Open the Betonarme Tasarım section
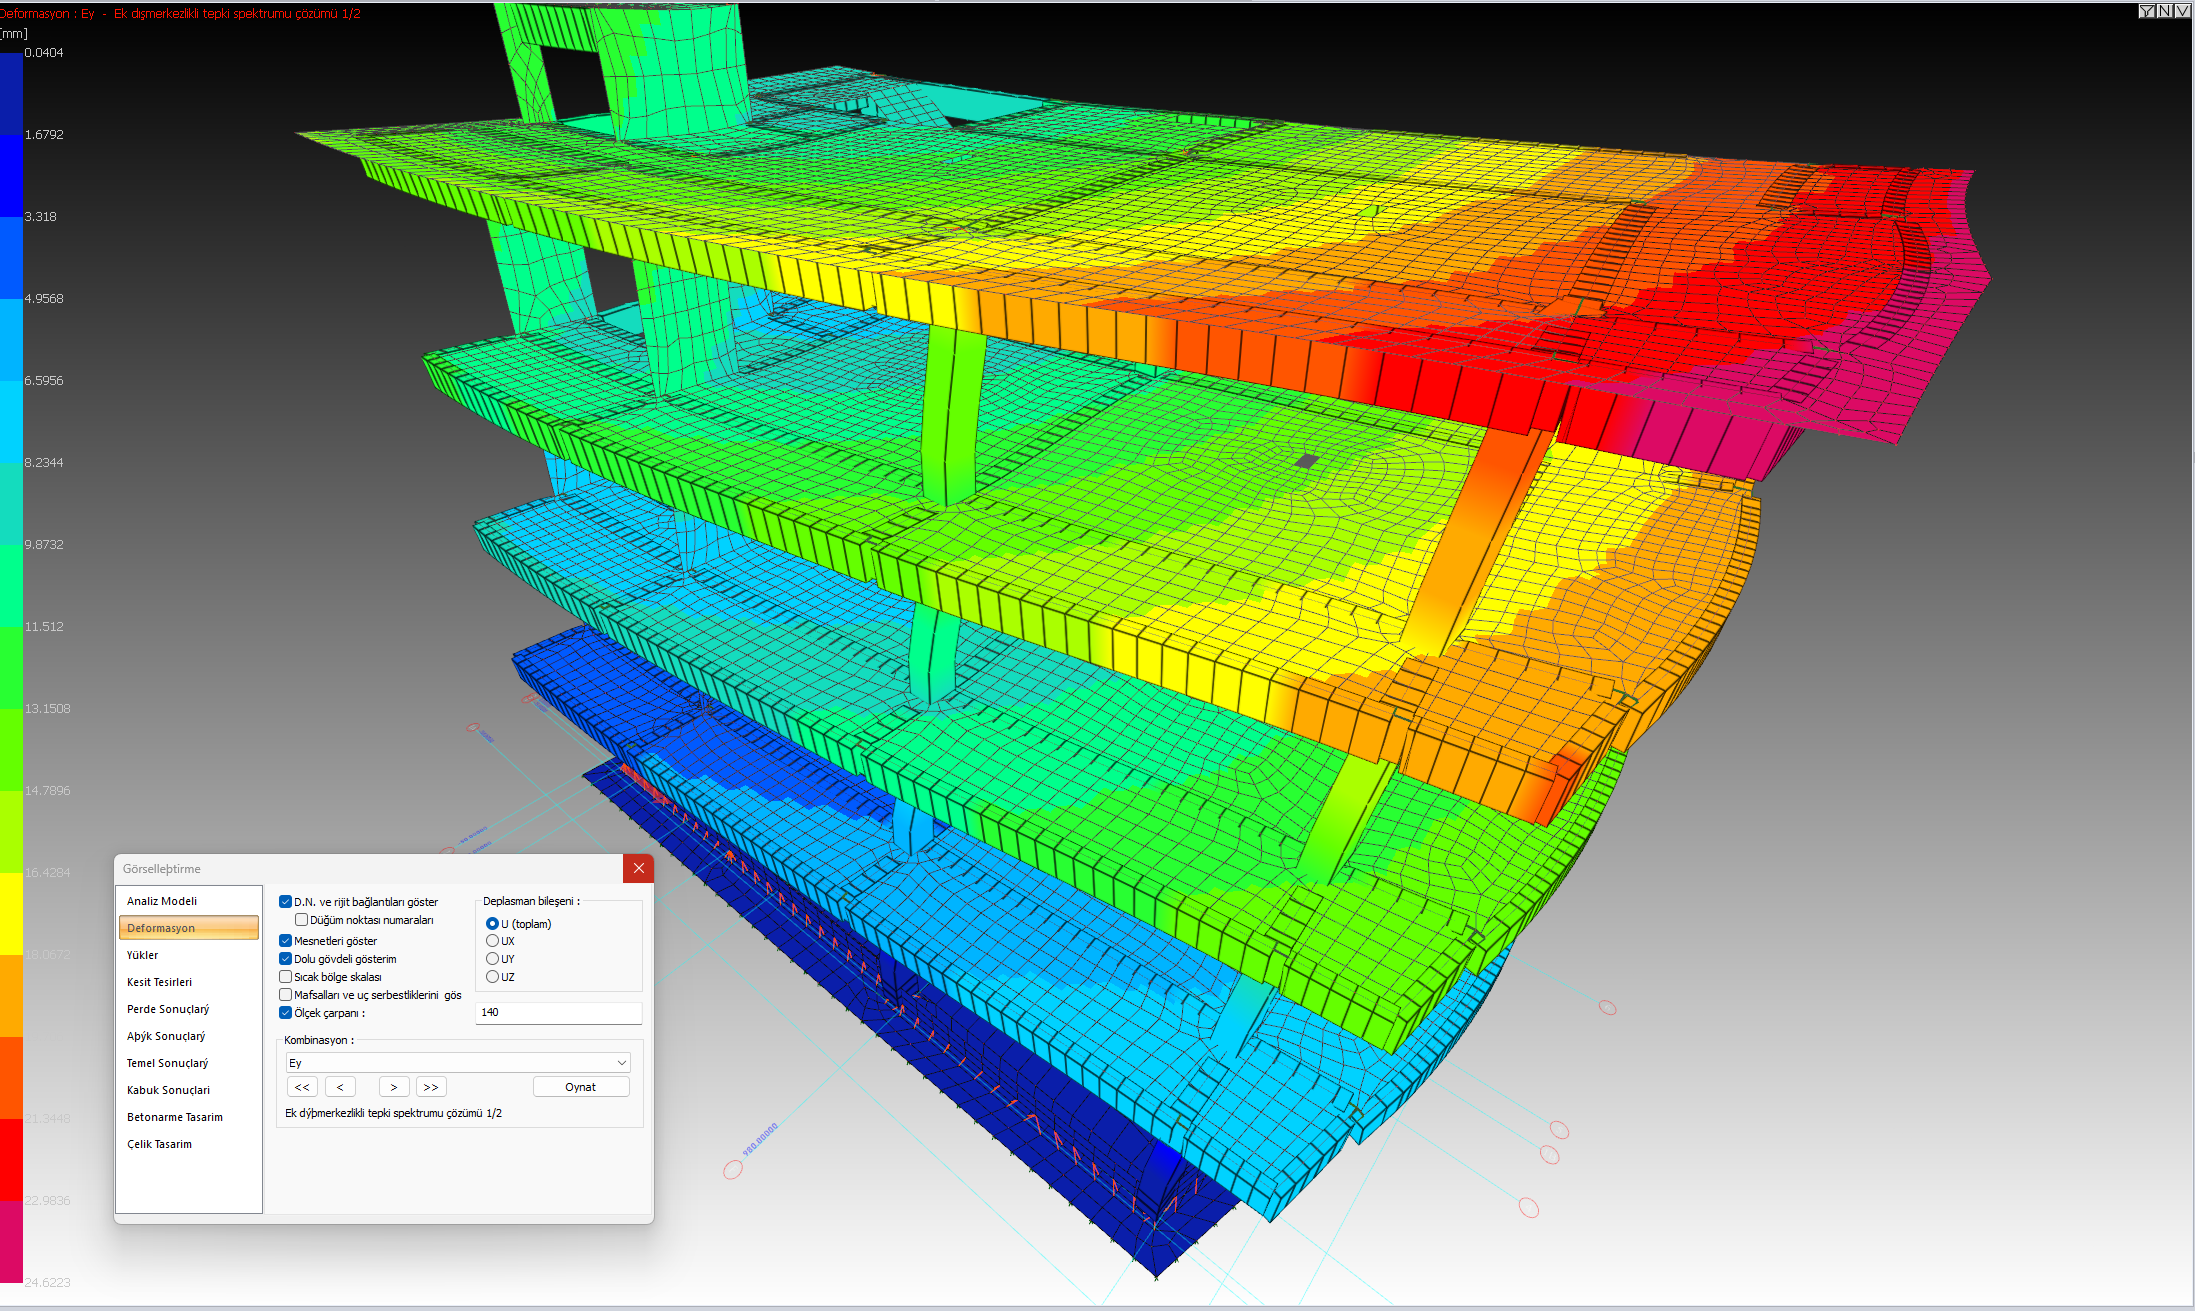The height and width of the screenshot is (1311, 2195). click(189, 1117)
